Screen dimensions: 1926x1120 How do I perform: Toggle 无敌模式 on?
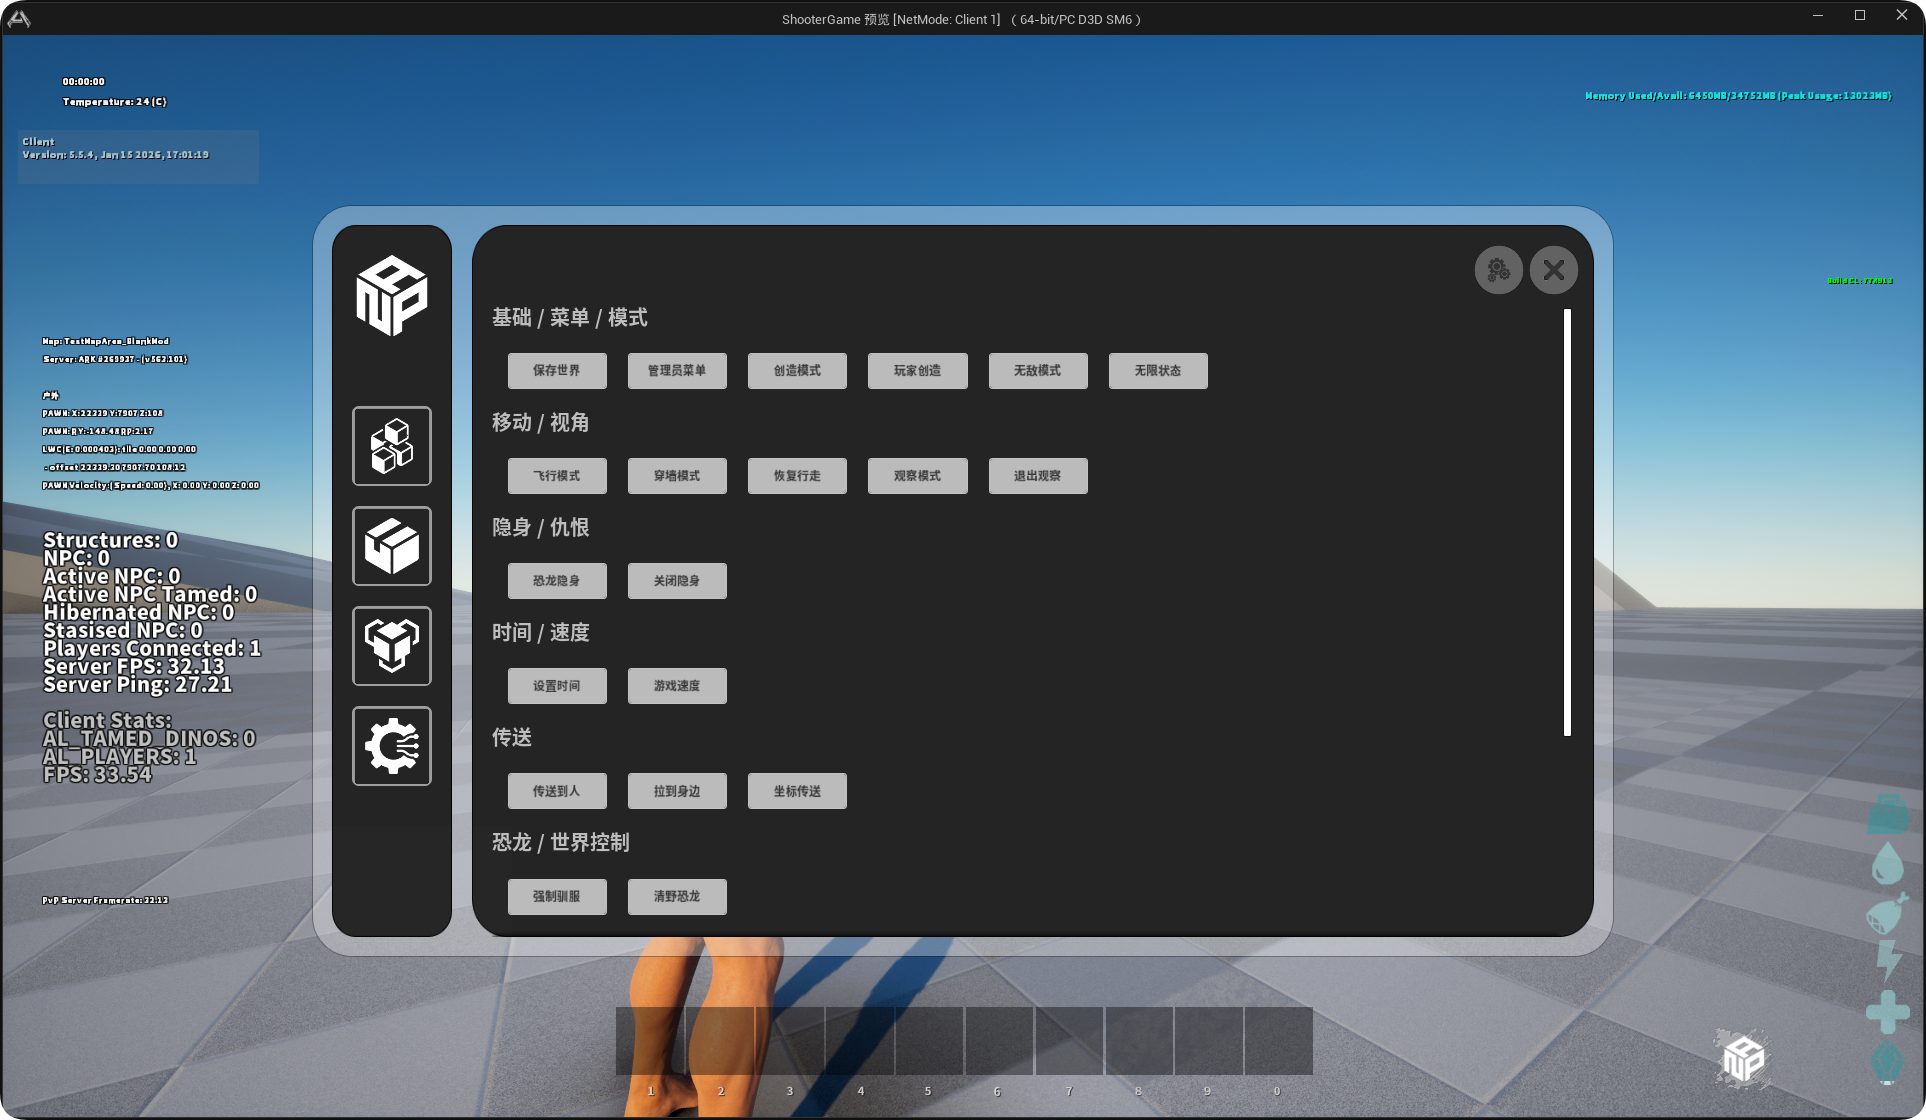[1037, 371]
